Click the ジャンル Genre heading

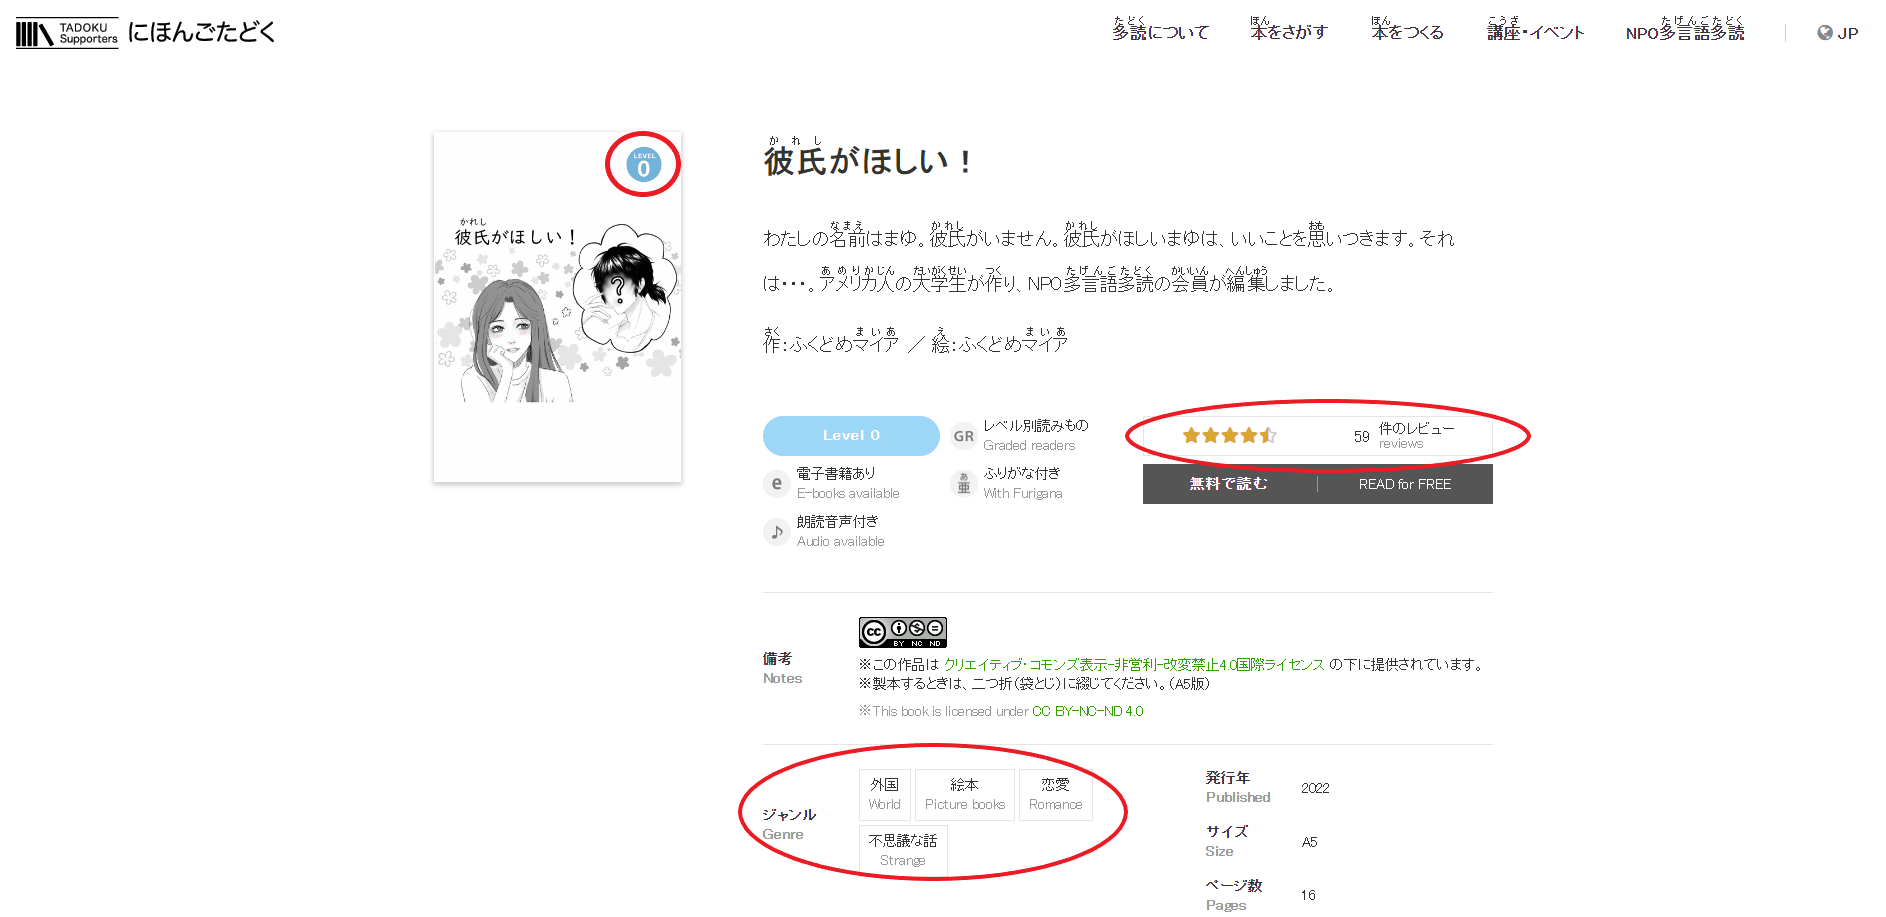coord(789,824)
